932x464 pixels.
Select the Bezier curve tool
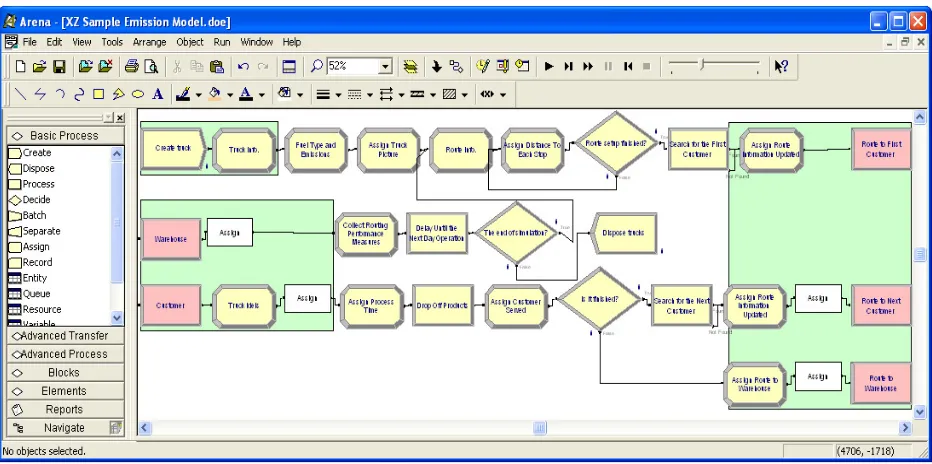tap(79, 94)
